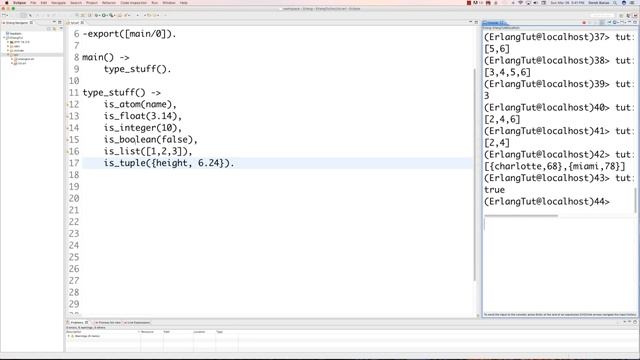Sort by the Description column header
640x360 pixels.
[102, 332]
